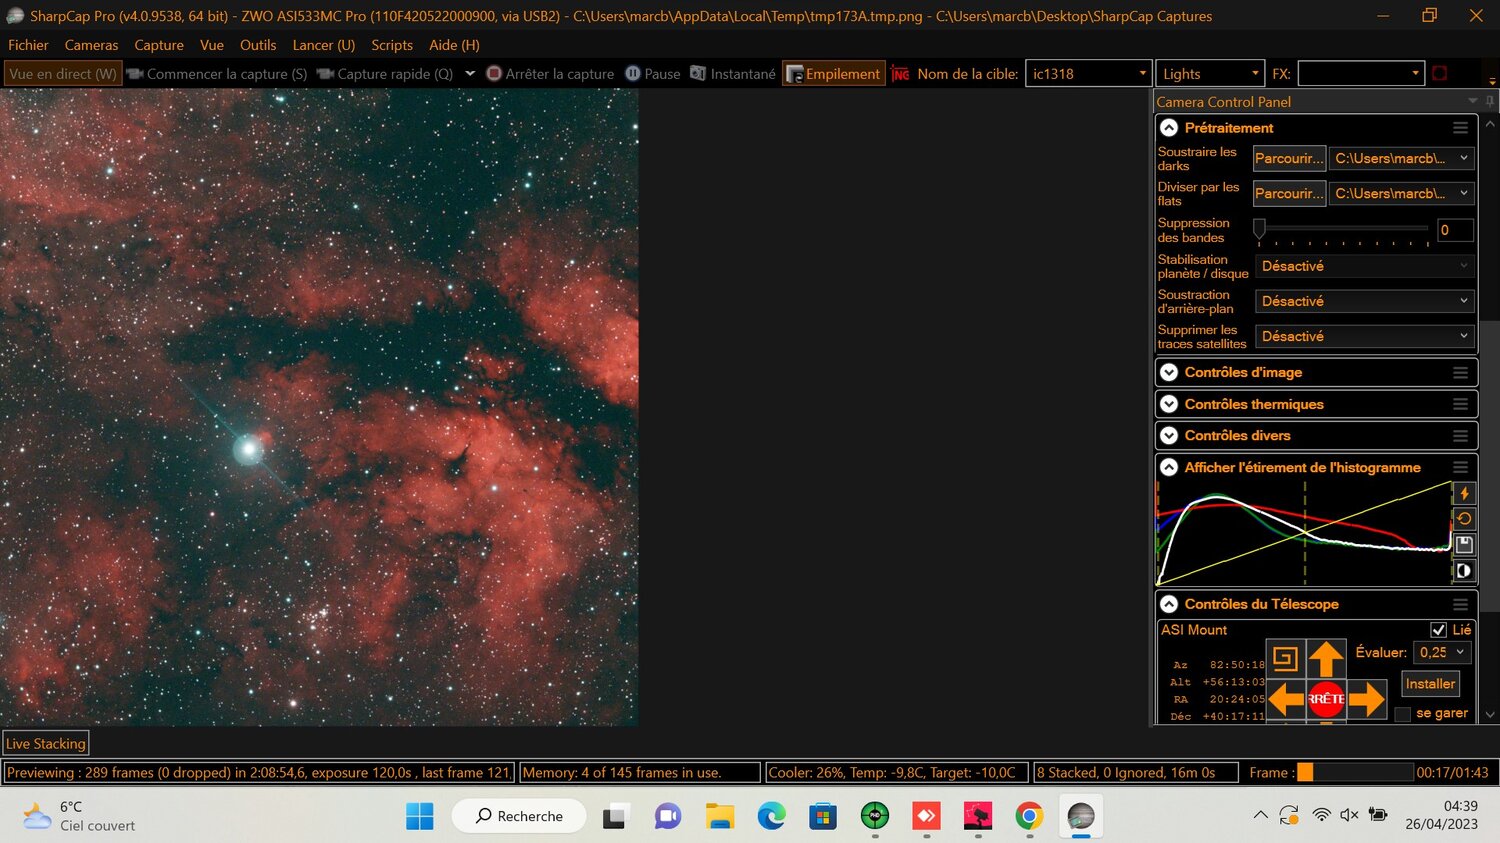Open the Contrôles divers section hamburger menu
This screenshot has height=843, width=1500.
point(1460,436)
